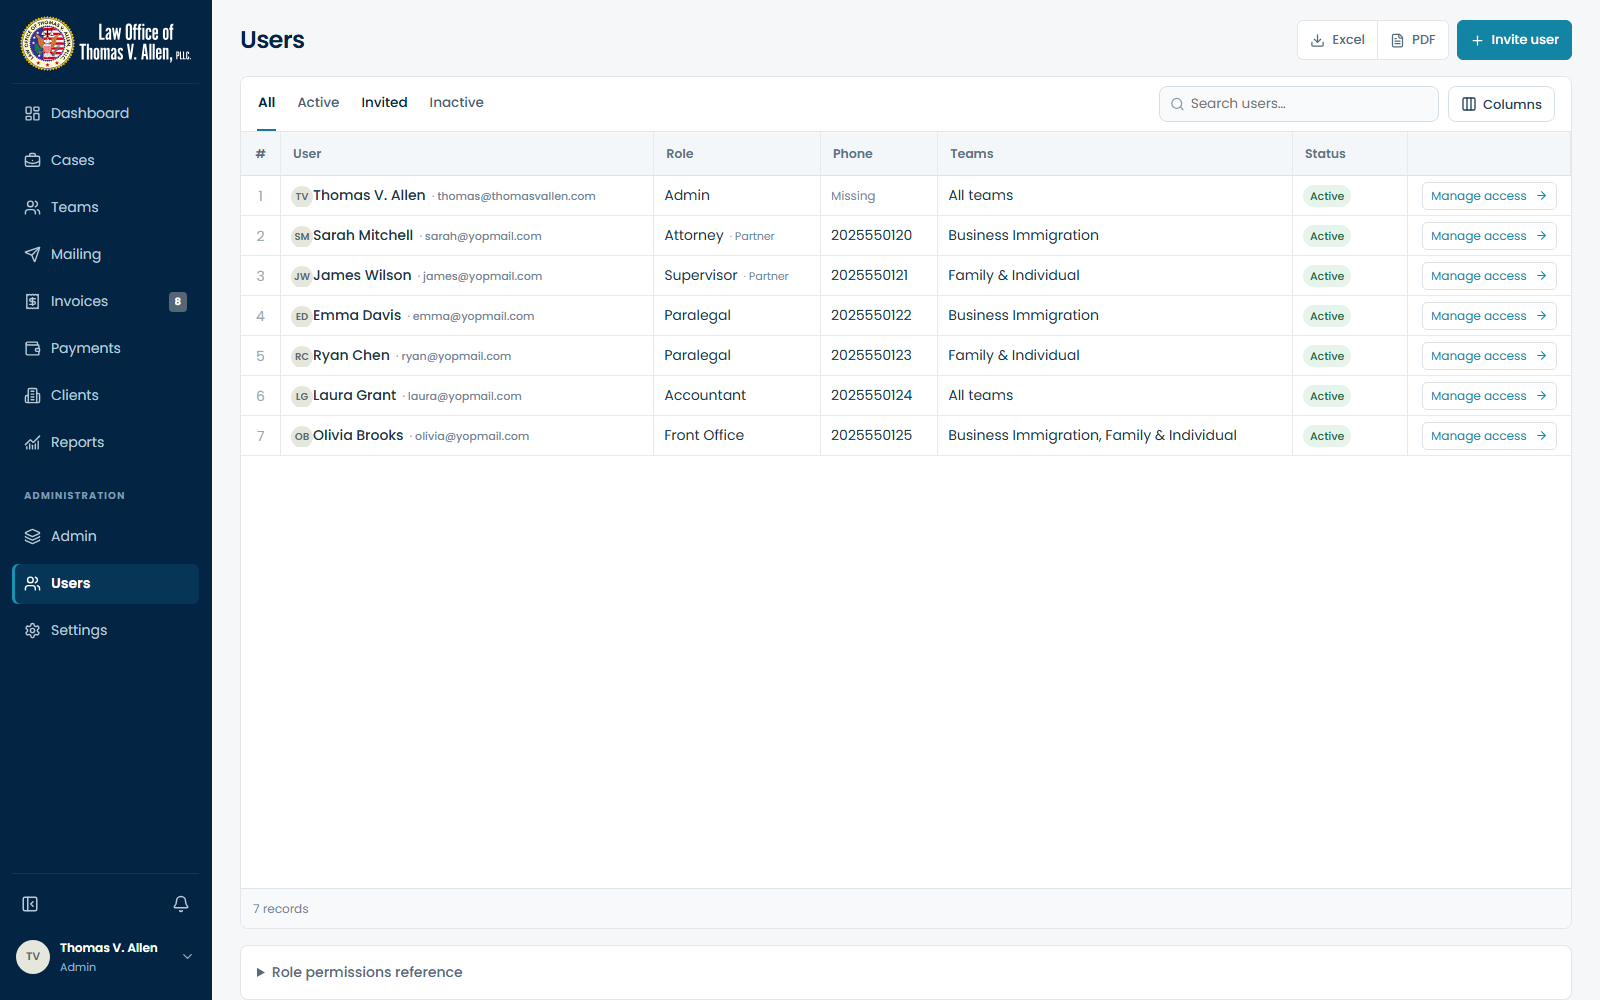The height and width of the screenshot is (1000, 1600).
Task: Switch to the Inactive users tab
Action: pos(456,102)
